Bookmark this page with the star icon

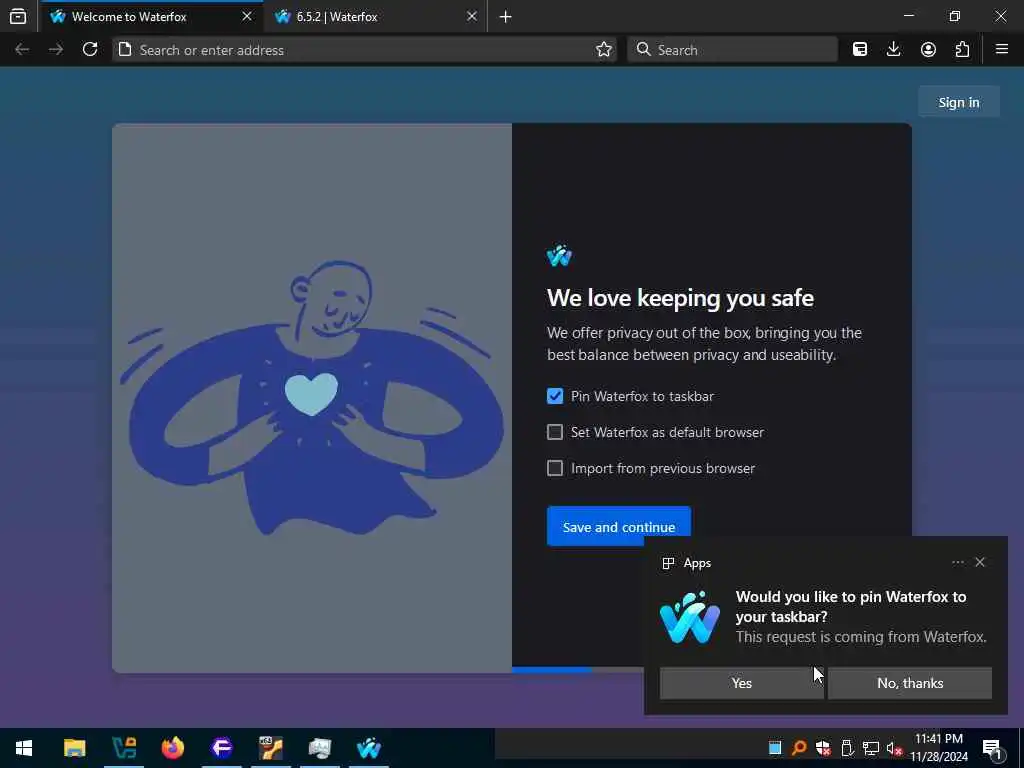pyautogui.click(x=604, y=50)
